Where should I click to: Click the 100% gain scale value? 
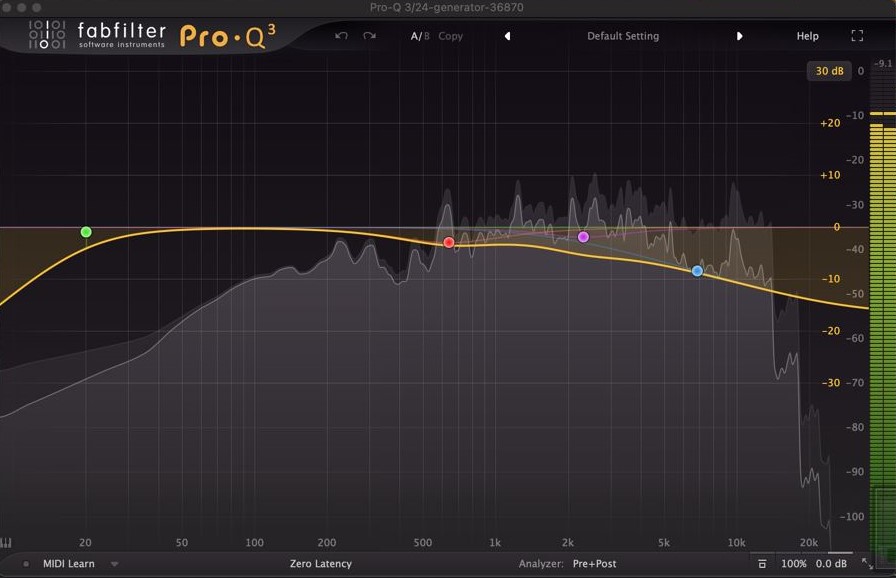(x=794, y=564)
